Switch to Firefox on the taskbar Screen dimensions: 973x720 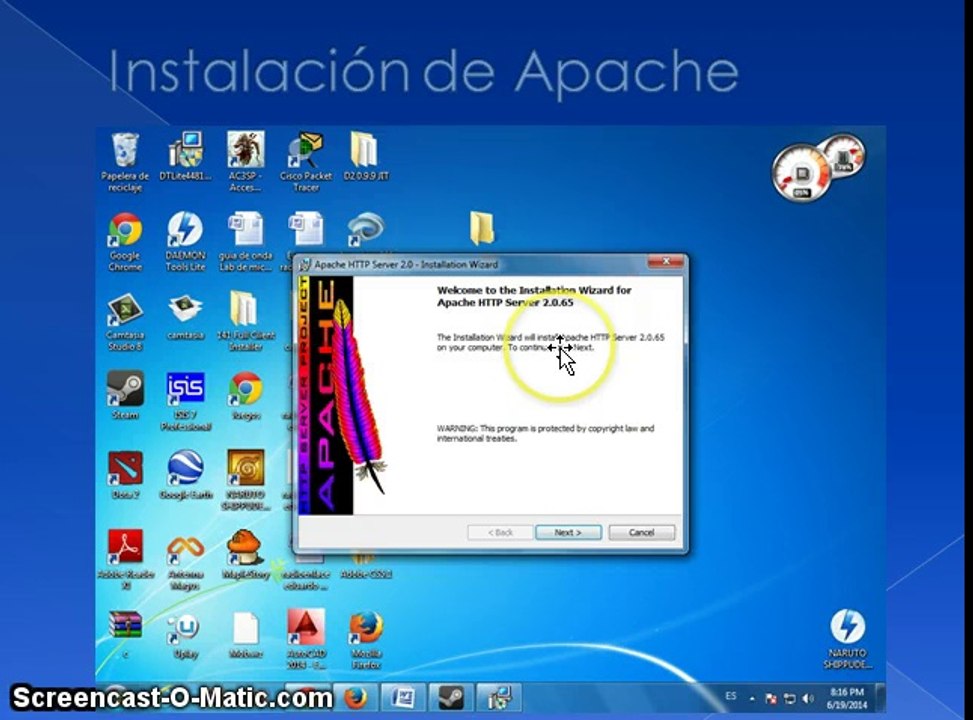point(355,698)
